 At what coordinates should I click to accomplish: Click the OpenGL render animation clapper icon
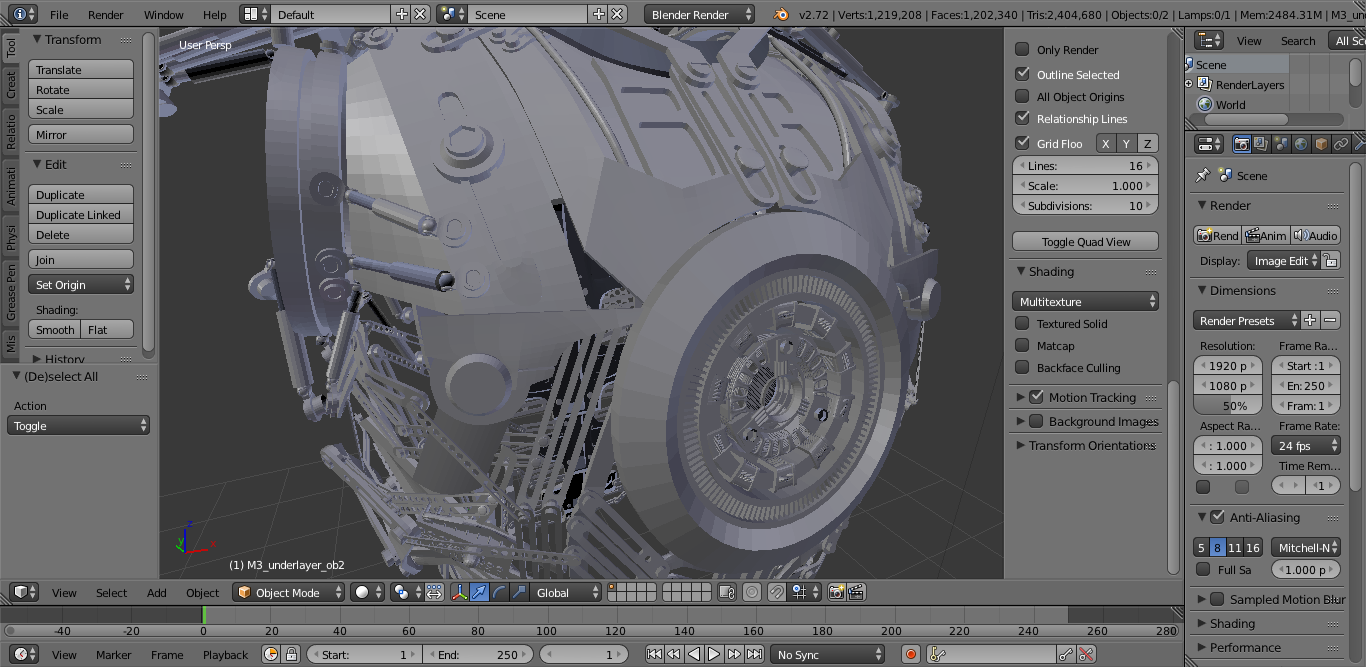tap(856, 592)
